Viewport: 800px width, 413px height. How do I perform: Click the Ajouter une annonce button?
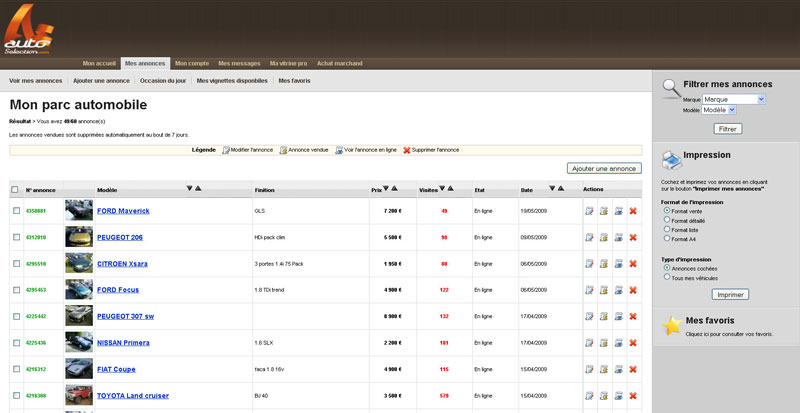[x=603, y=169]
